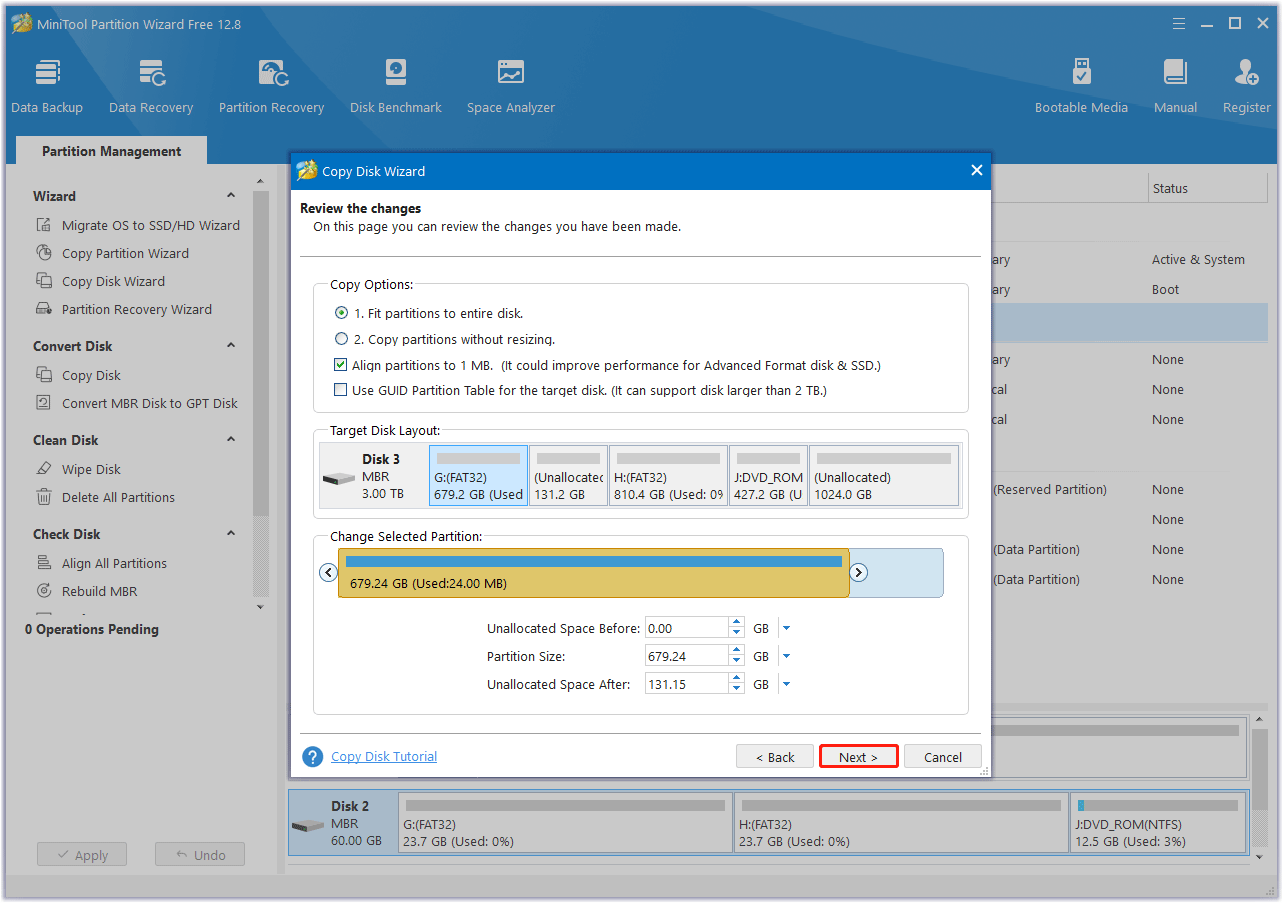Screen dimensions: 1282x903
Task: Enable GUID Partition Table for target disk
Action: [341, 390]
